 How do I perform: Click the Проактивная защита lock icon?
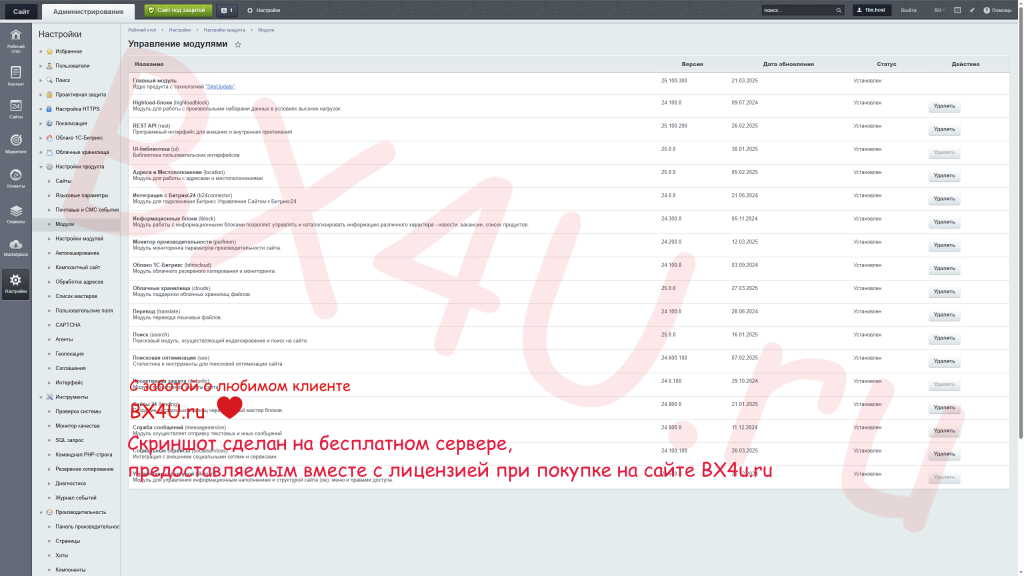coord(49,95)
